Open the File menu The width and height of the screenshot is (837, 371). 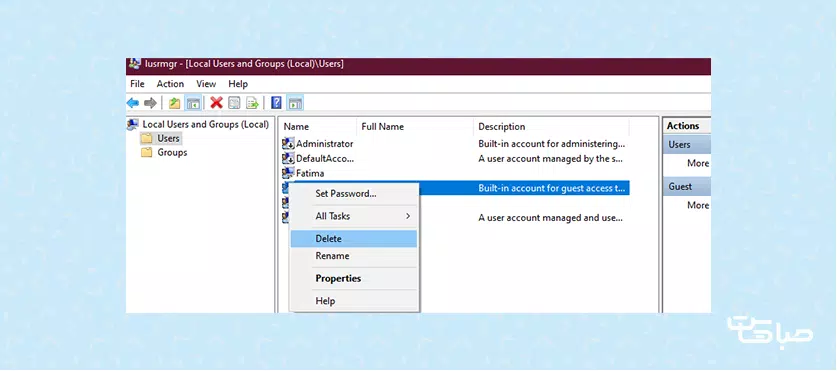coord(137,84)
